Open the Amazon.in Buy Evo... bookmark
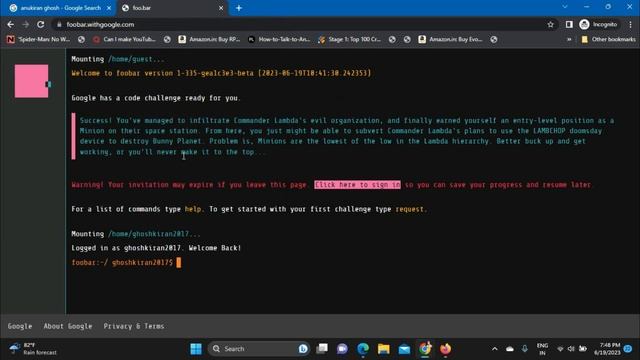 tap(451, 39)
